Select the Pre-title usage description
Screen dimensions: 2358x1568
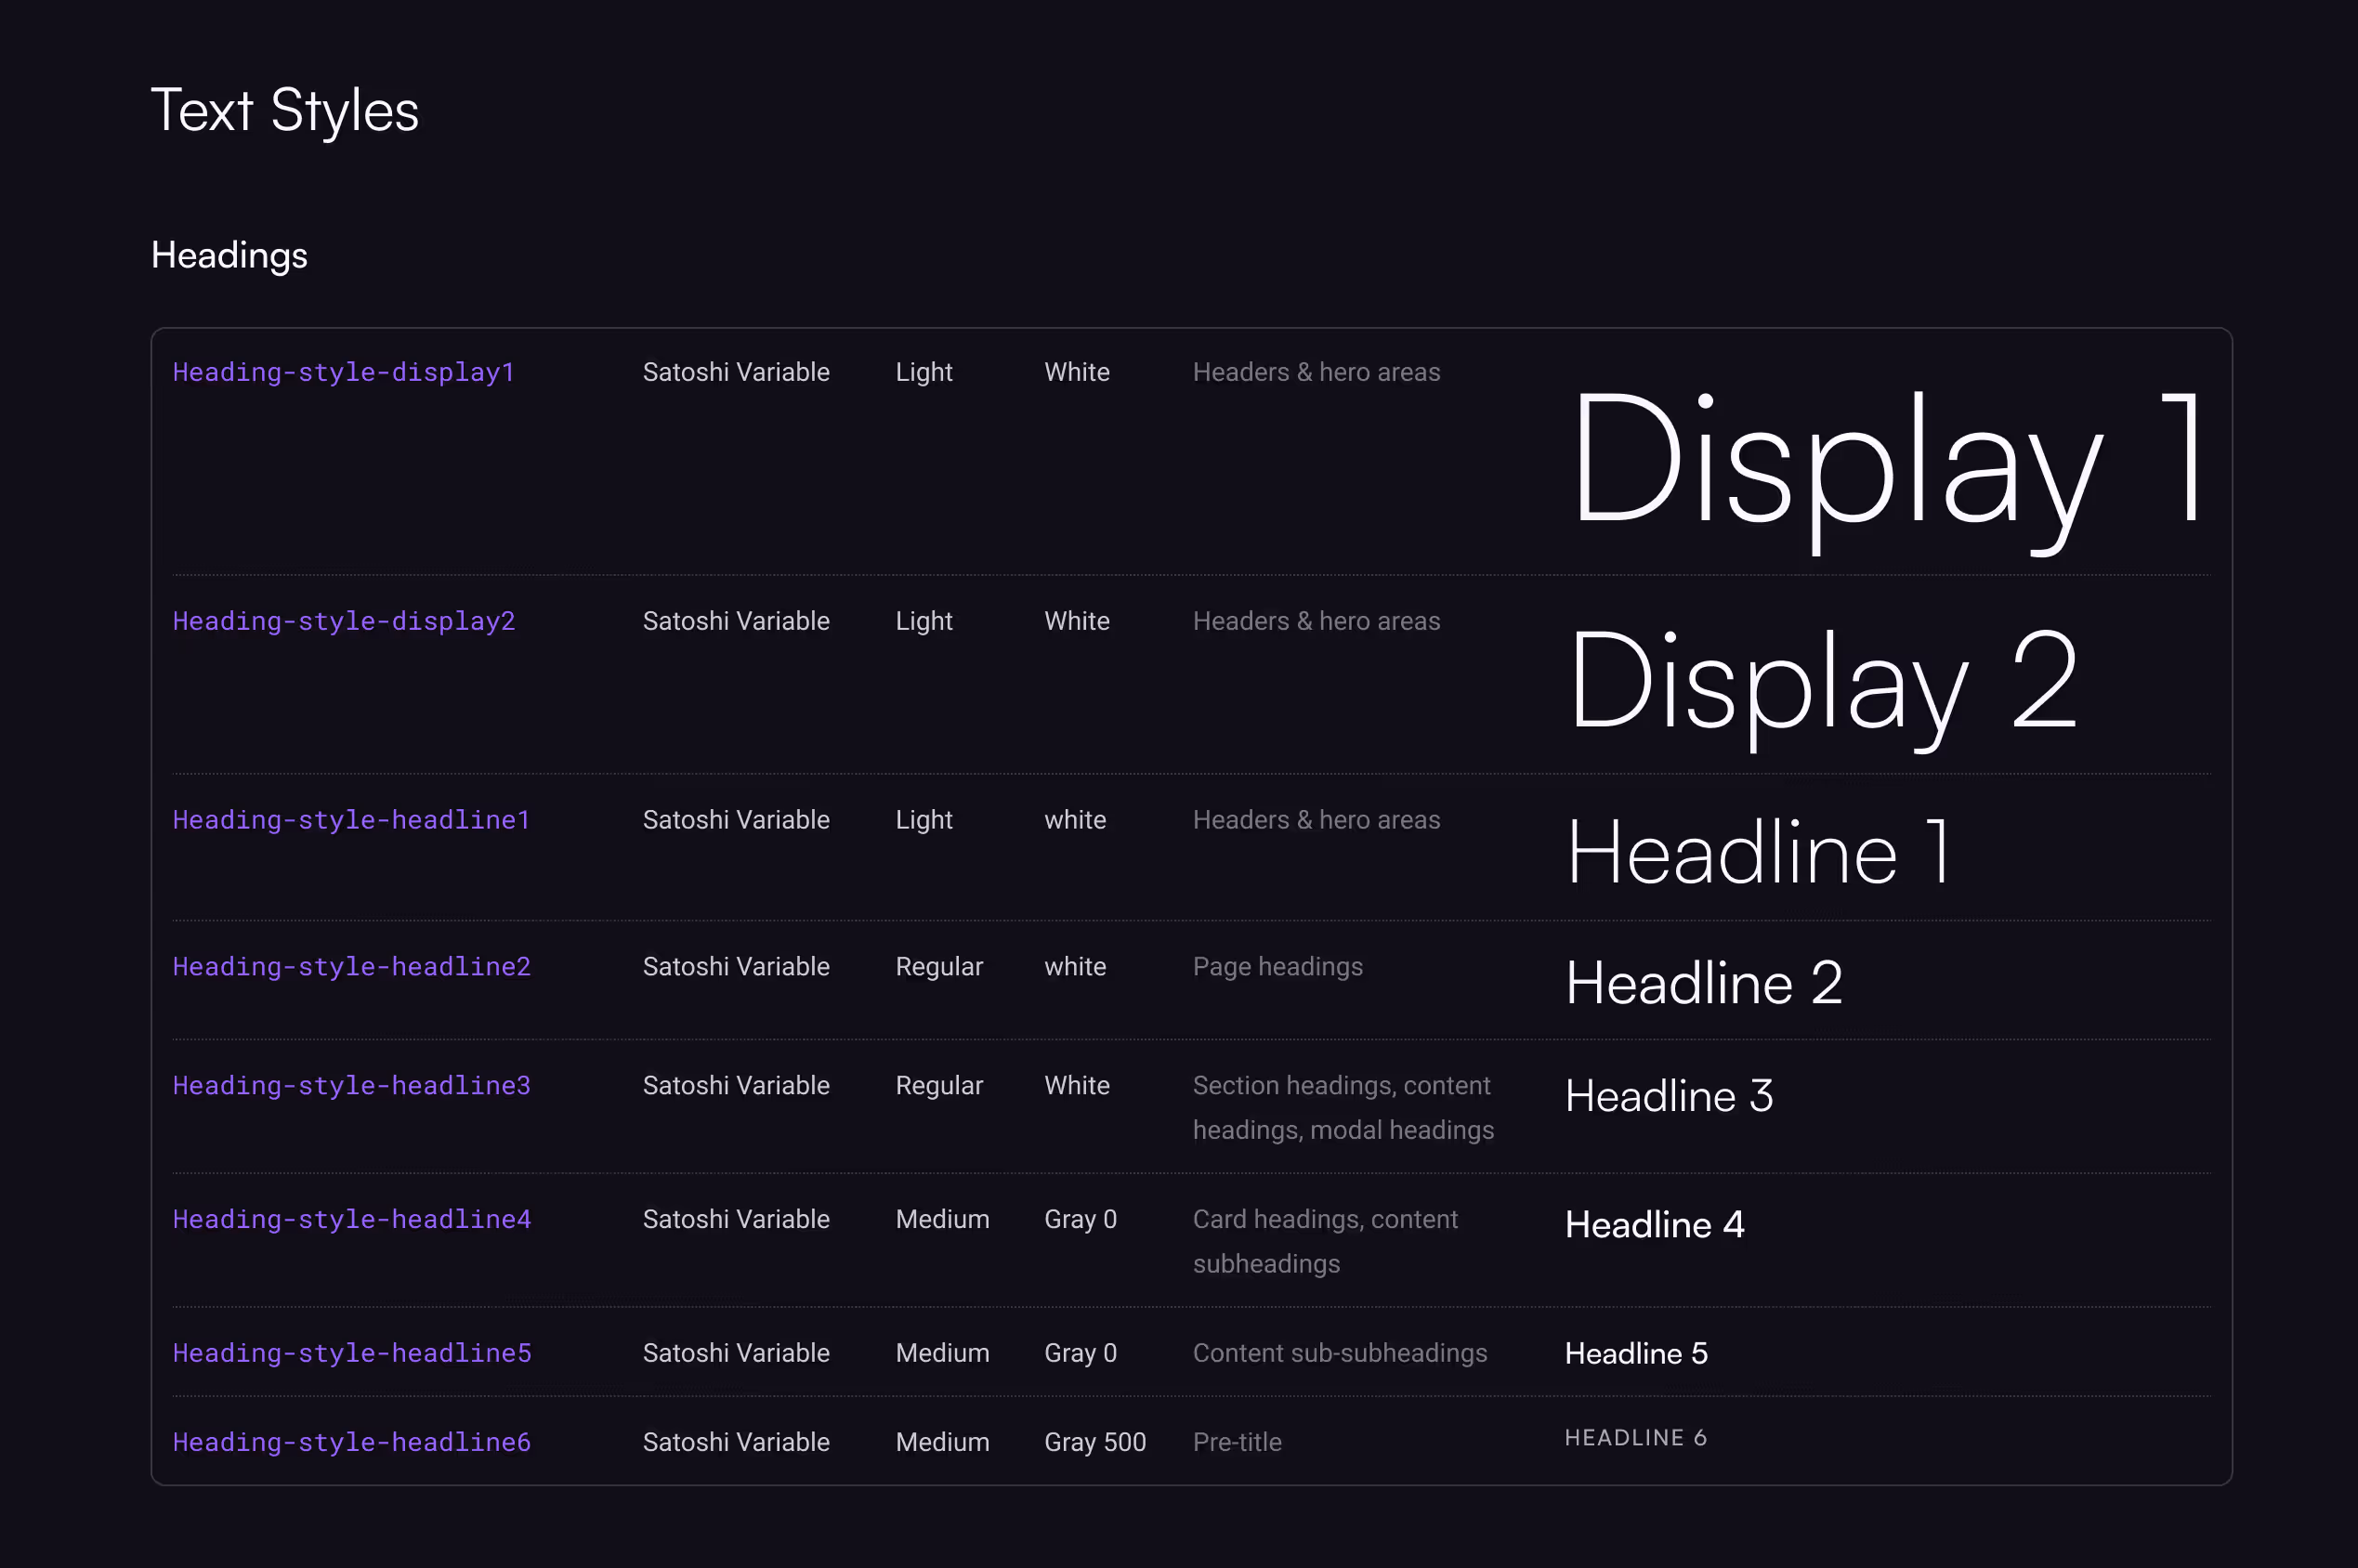pyautogui.click(x=1237, y=1442)
